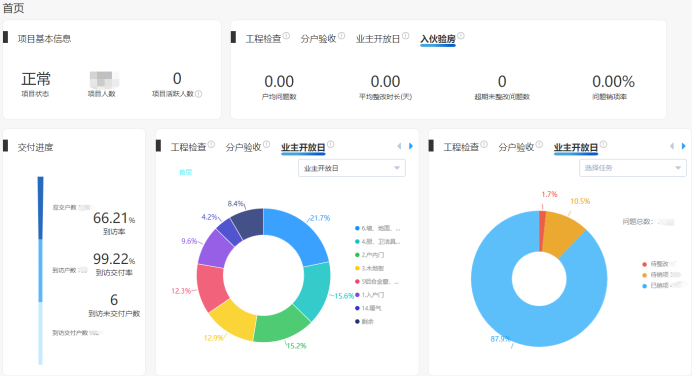The image size is (692, 376).
Task: Select 业主开放日 tab in 问题总数 panel
Action: pos(576,147)
